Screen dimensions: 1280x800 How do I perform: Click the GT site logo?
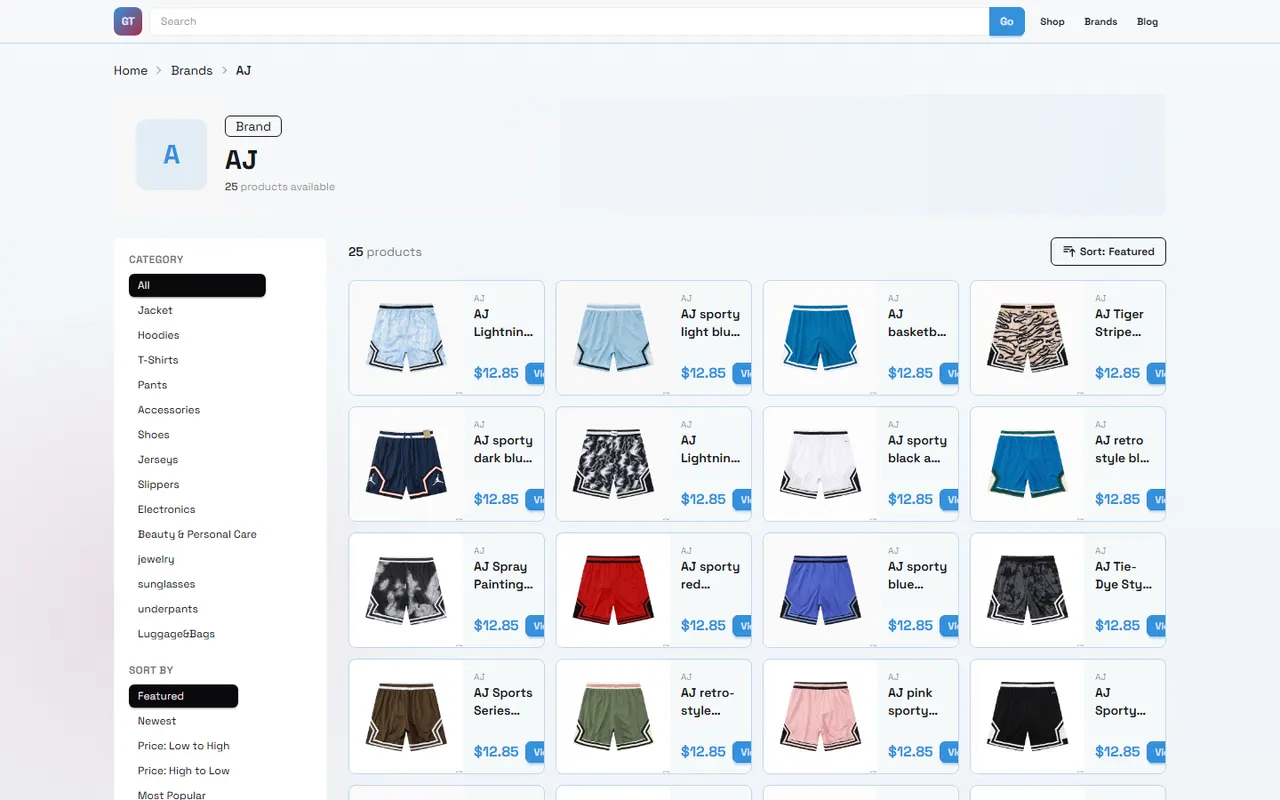pyautogui.click(x=128, y=21)
